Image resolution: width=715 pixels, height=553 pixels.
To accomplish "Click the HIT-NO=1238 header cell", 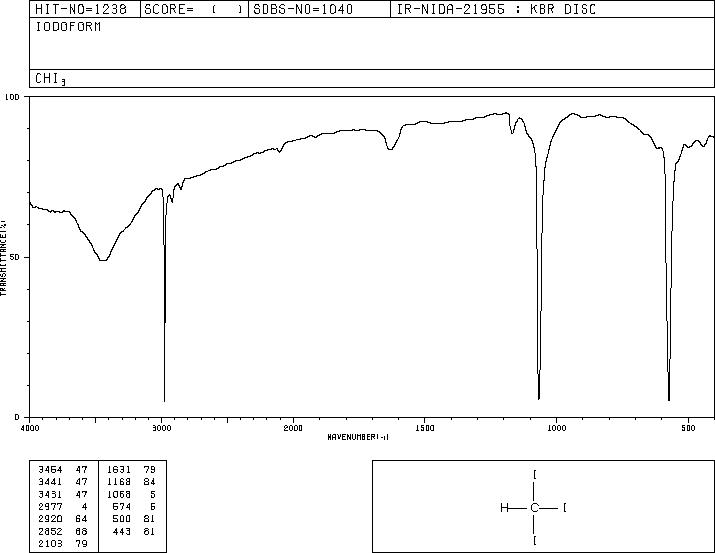I will [x=81, y=9].
